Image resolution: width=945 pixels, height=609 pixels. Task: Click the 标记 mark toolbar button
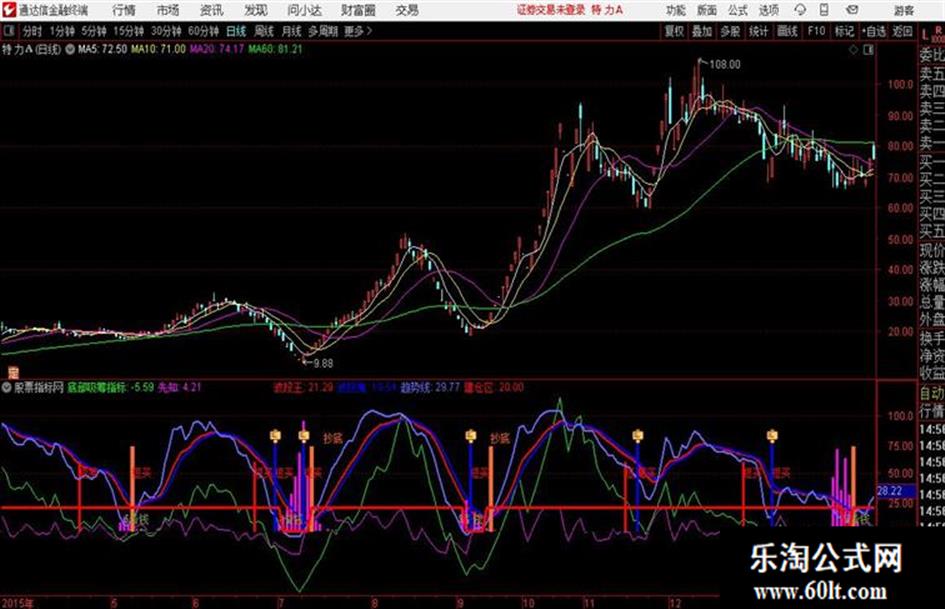(844, 31)
